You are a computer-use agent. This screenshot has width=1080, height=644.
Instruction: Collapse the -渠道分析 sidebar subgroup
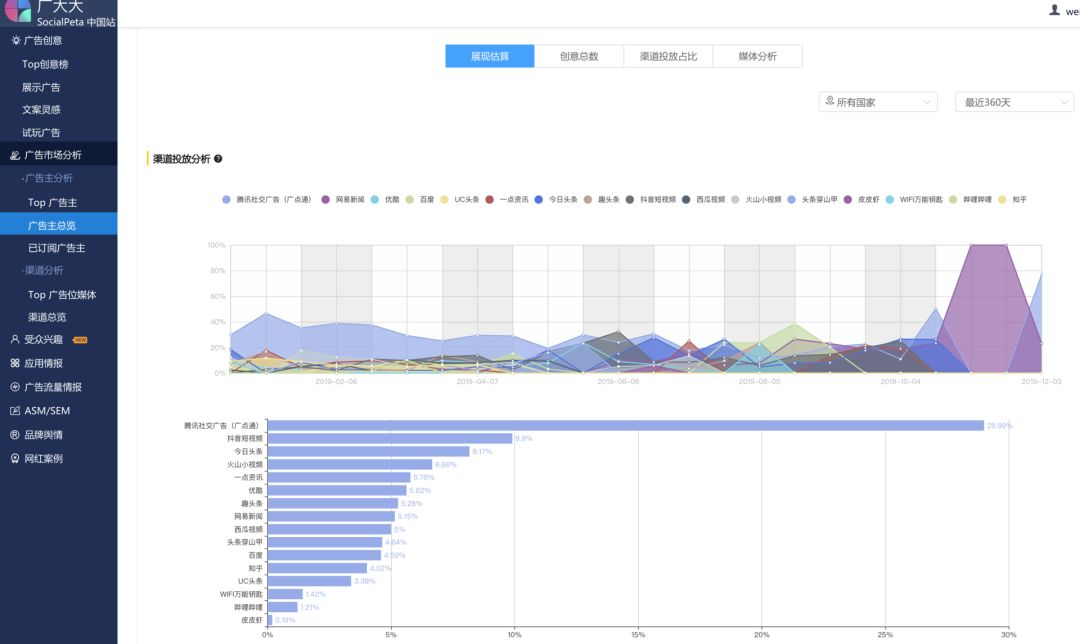click(x=42, y=270)
